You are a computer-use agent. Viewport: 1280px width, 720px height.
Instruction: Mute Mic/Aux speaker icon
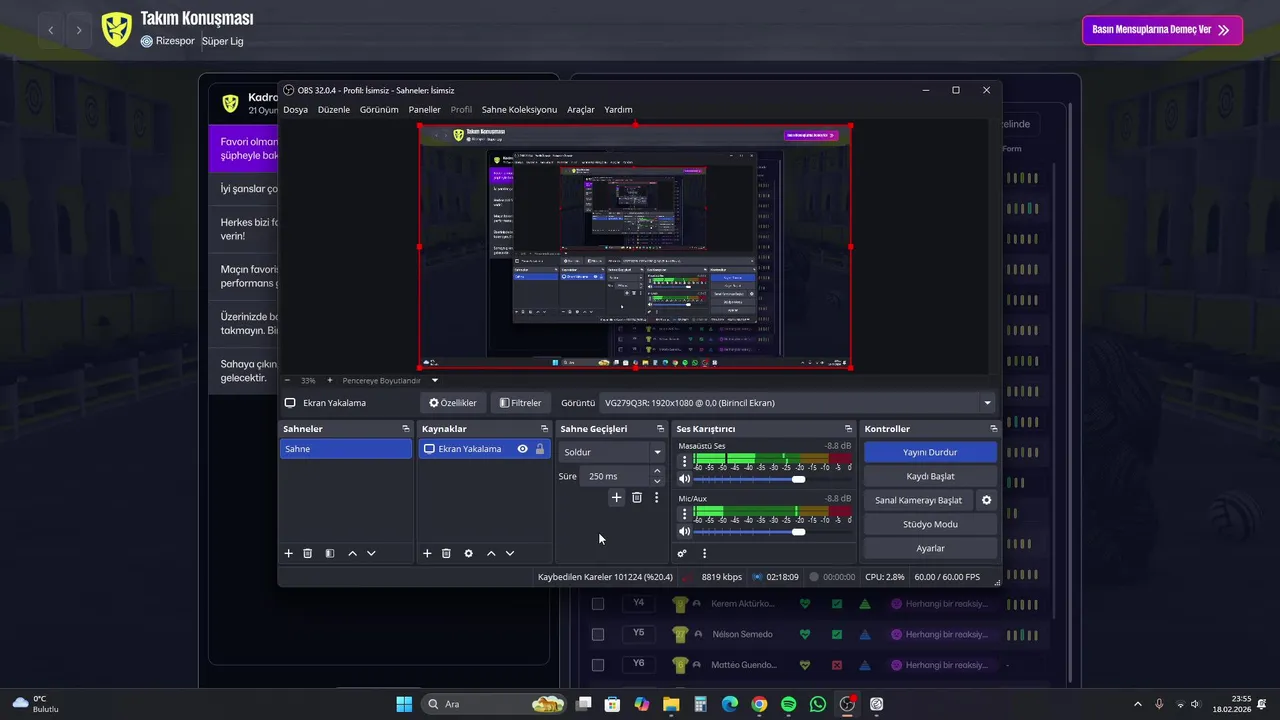click(685, 531)
